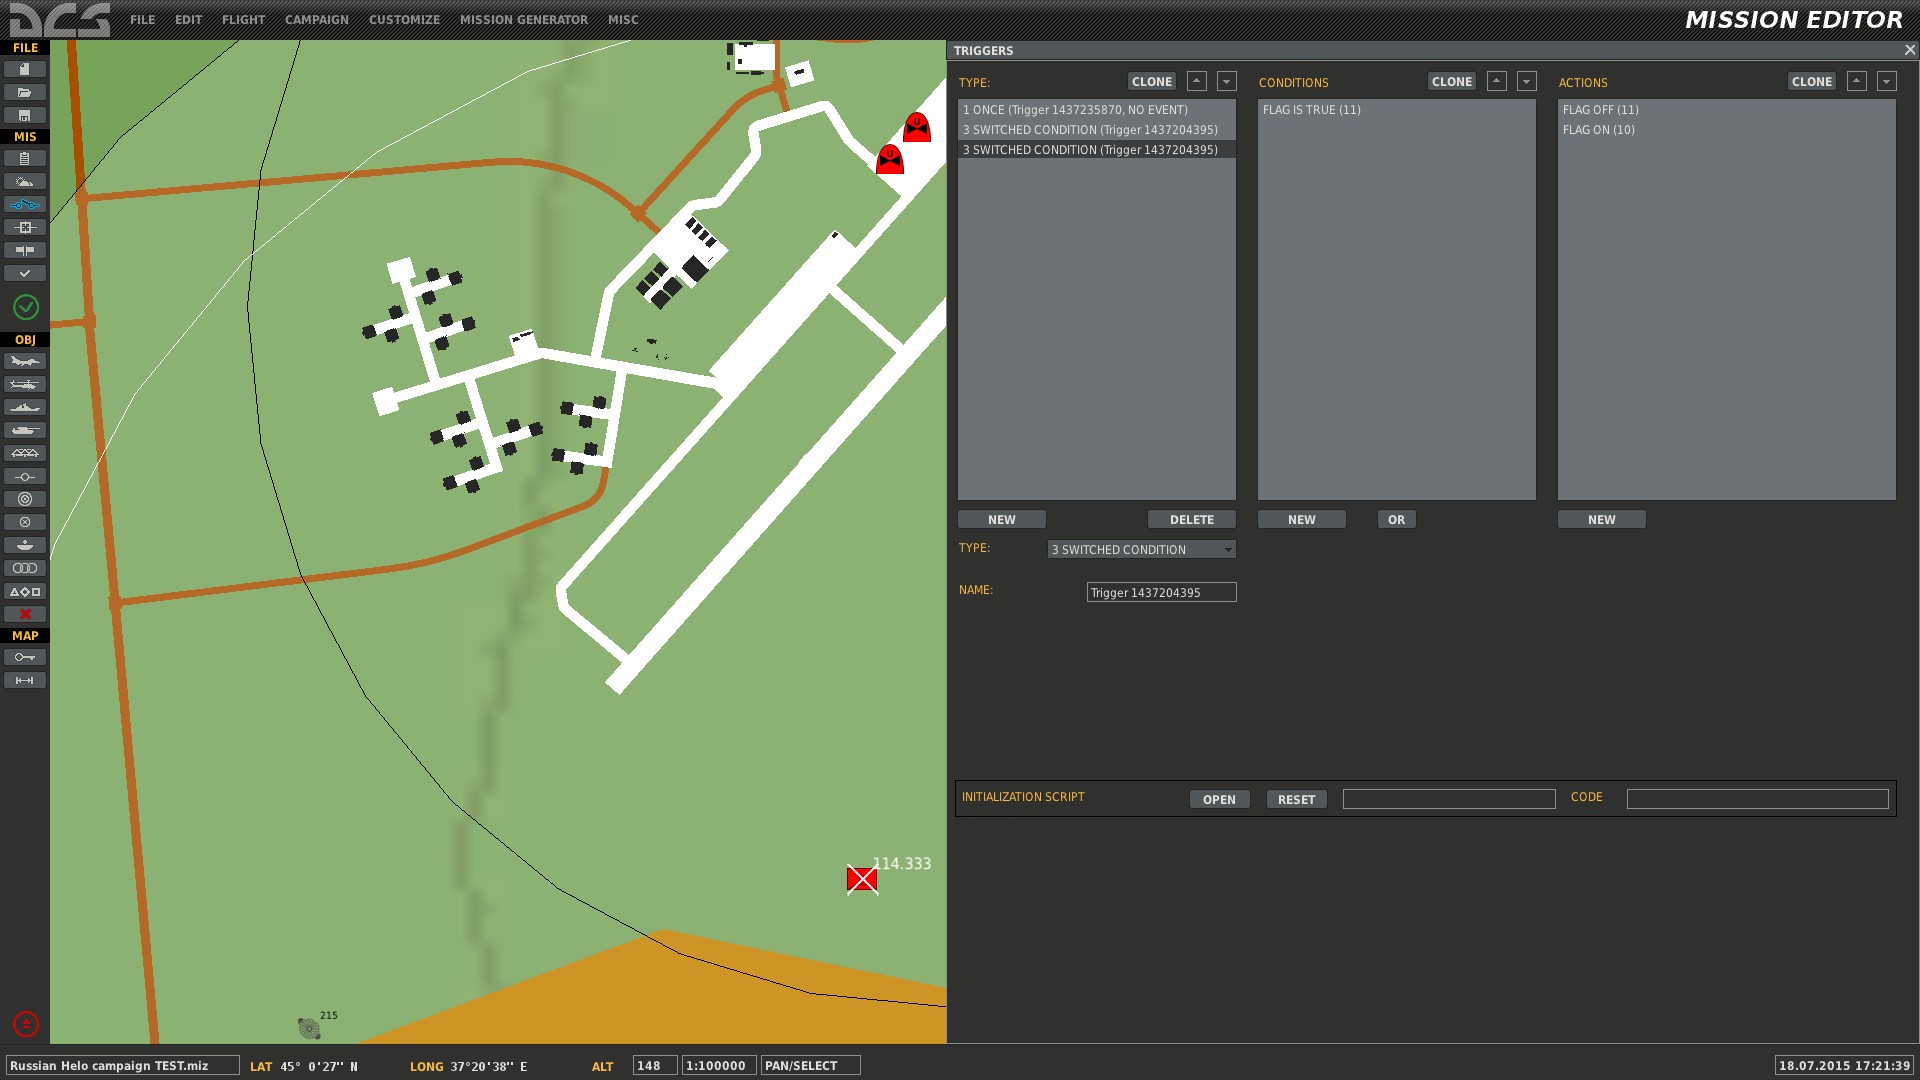Screen dimensions: 1920x1080
Task: Open the CUSTOMIZE menu
Action: tap(404, 20)
